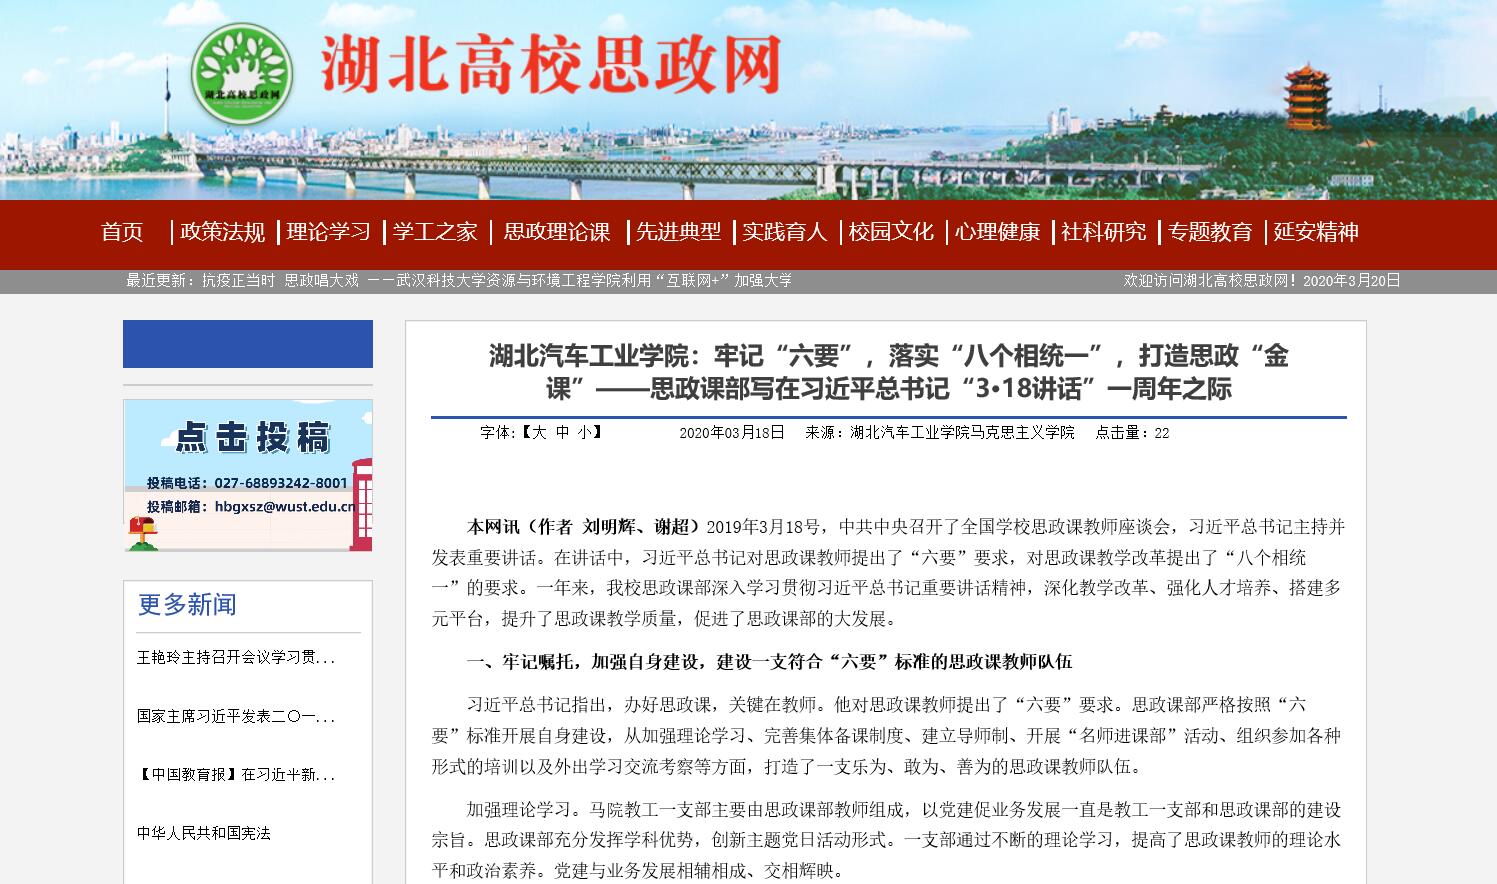Click the scrolling latest update headline
The height and width of the screenshot is (884, 1497).
pyautogui.click(x=496, y=281)
